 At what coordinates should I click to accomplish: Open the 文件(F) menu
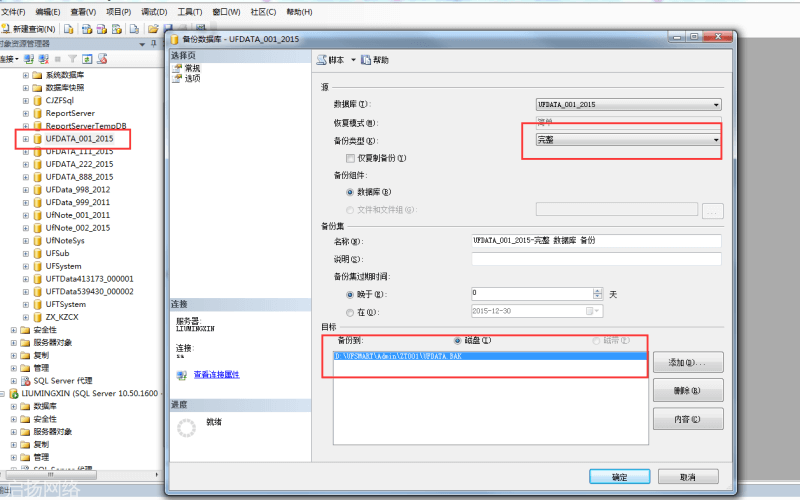(x=13, y=12)
